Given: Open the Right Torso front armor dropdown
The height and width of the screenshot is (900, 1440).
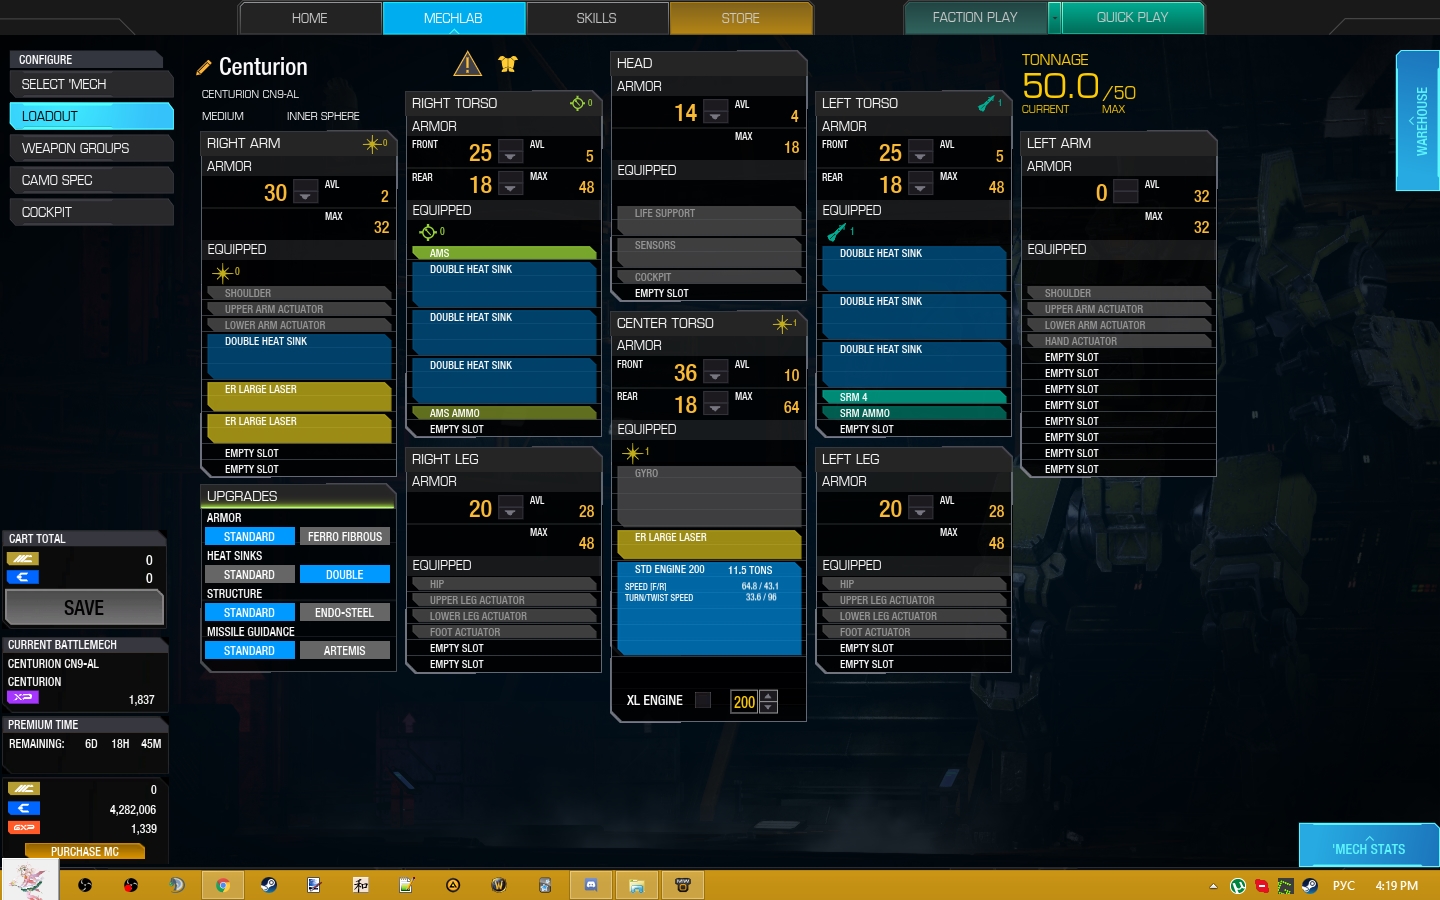Looking at the screenshot, I should point(510,152).
